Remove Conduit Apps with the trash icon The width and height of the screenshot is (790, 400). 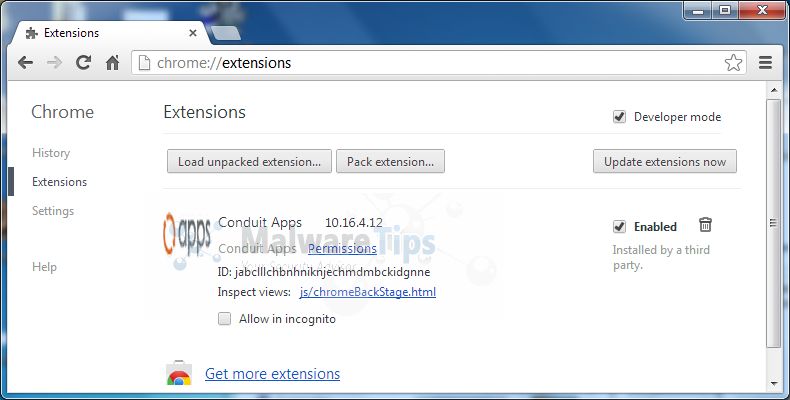click(x=705, y=225)
